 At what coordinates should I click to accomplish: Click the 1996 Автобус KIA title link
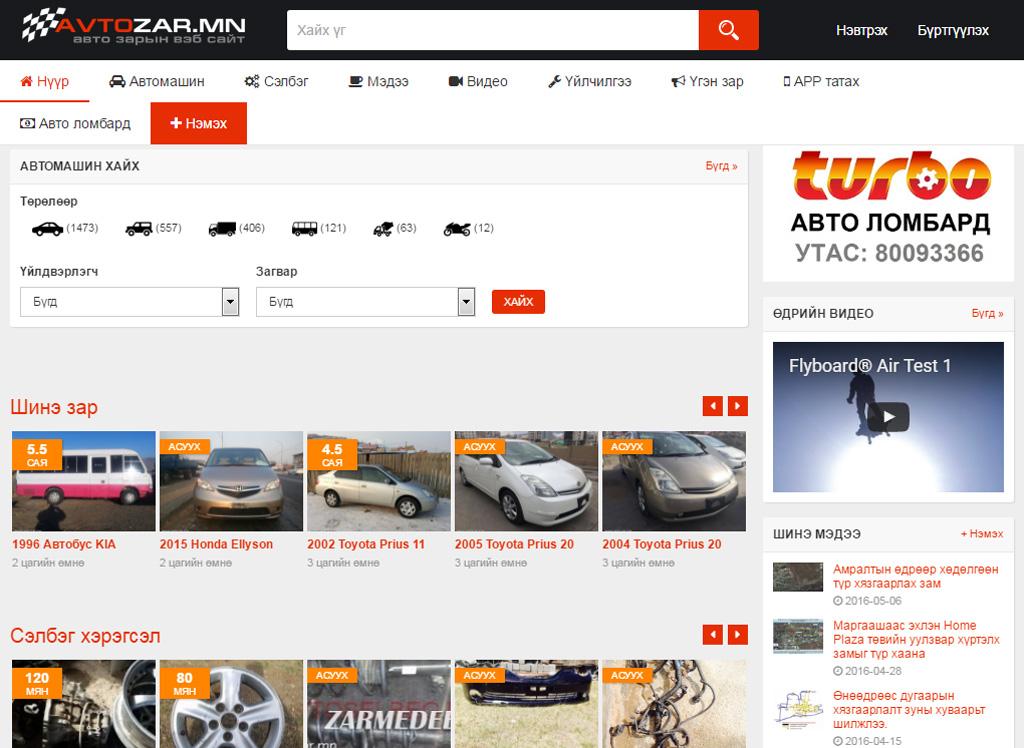coord(63,544)
